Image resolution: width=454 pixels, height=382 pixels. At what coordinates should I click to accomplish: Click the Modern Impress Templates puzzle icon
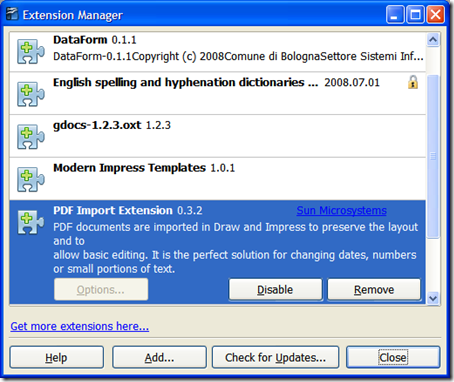point(31,179)
